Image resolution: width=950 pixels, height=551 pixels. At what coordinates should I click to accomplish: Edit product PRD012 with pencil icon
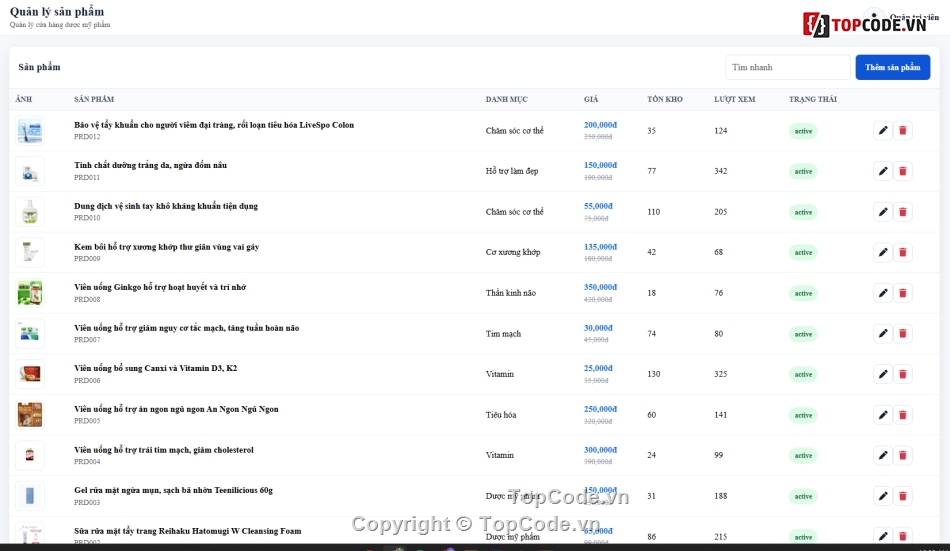pos(883,130)
